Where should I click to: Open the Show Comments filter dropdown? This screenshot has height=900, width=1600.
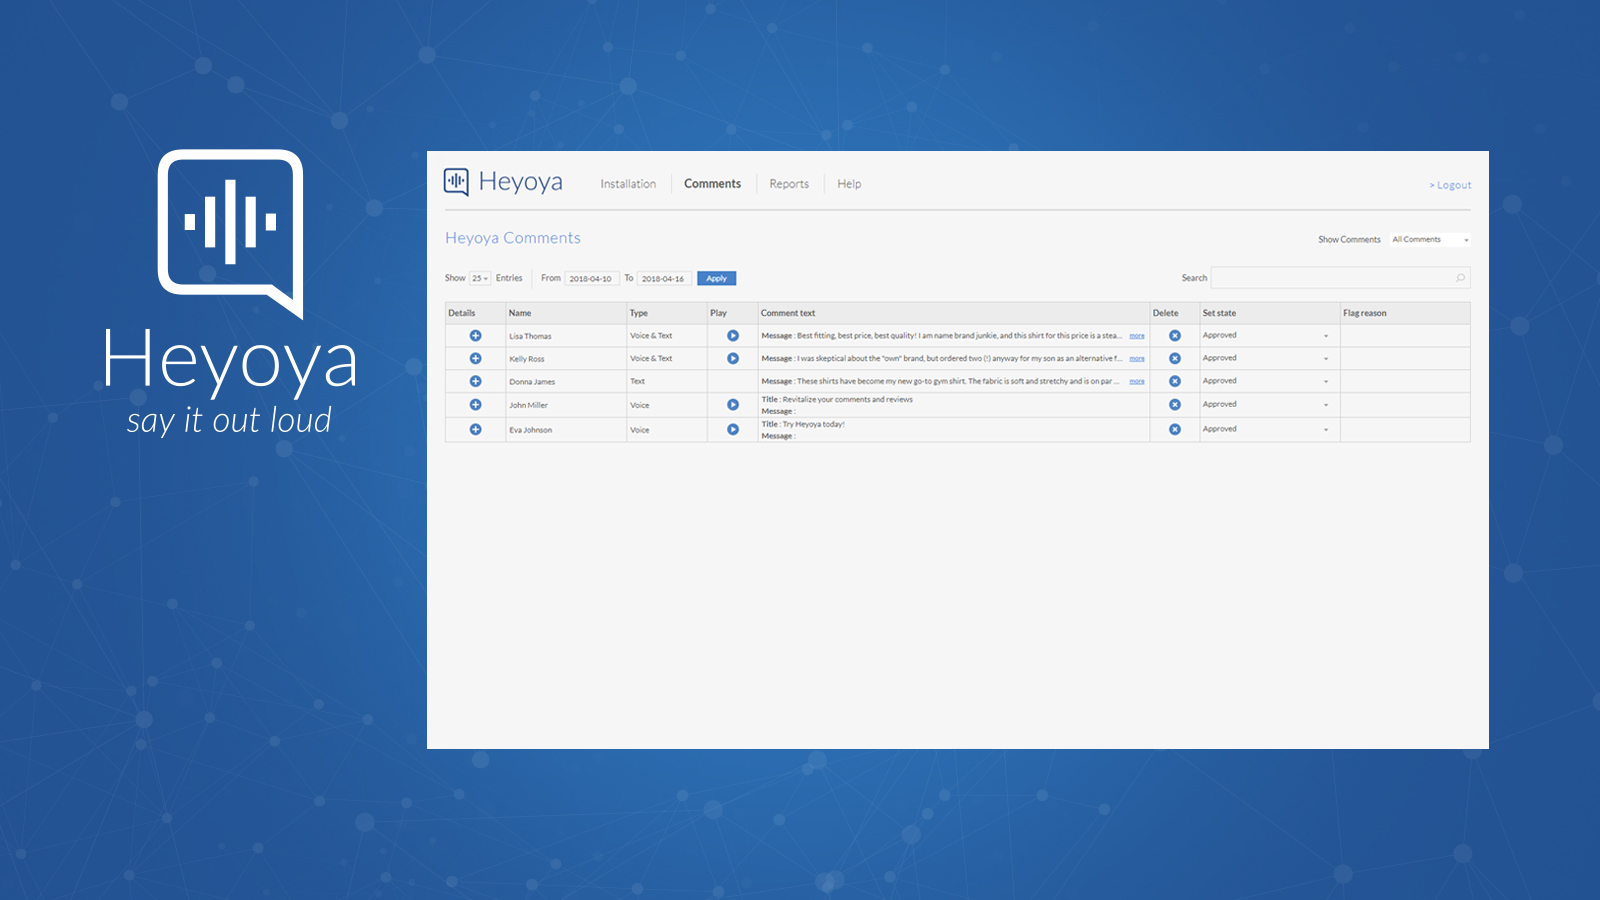pyautogui.click(x=1430, y=240)
